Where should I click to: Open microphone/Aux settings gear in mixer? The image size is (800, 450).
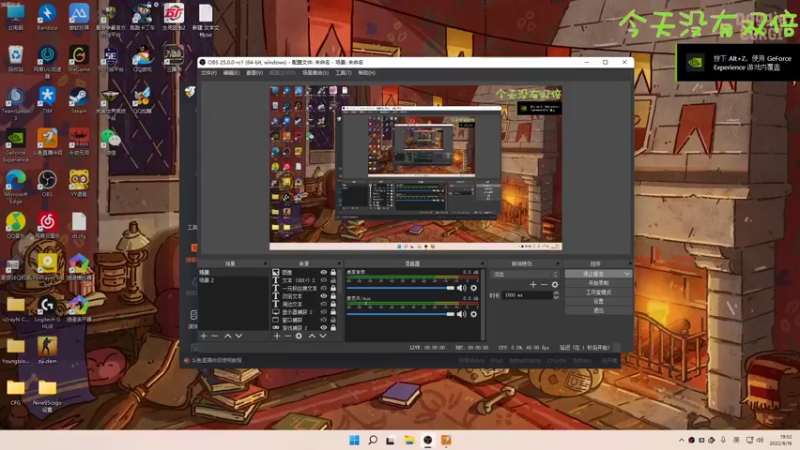point(473,314)
